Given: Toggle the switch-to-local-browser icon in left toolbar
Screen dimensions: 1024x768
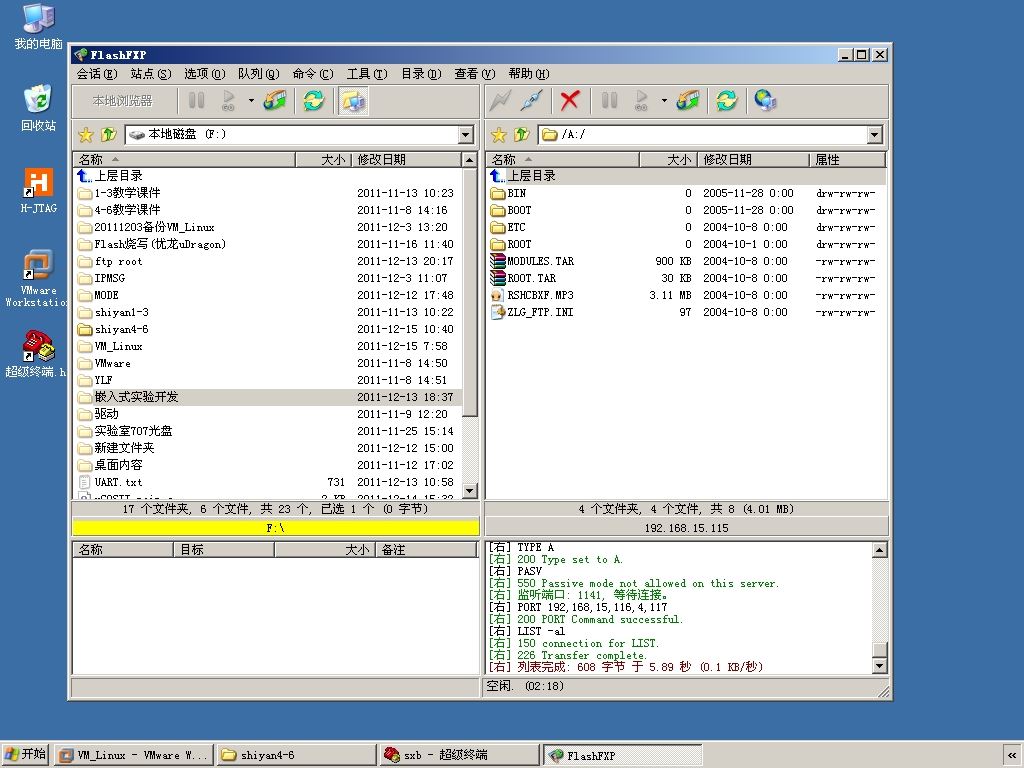Looking at the screenshot, I should point(353,101).
